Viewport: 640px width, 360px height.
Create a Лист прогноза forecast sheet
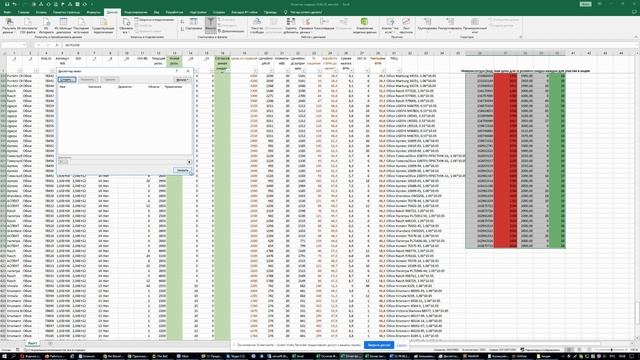click(x=406, y=26)
